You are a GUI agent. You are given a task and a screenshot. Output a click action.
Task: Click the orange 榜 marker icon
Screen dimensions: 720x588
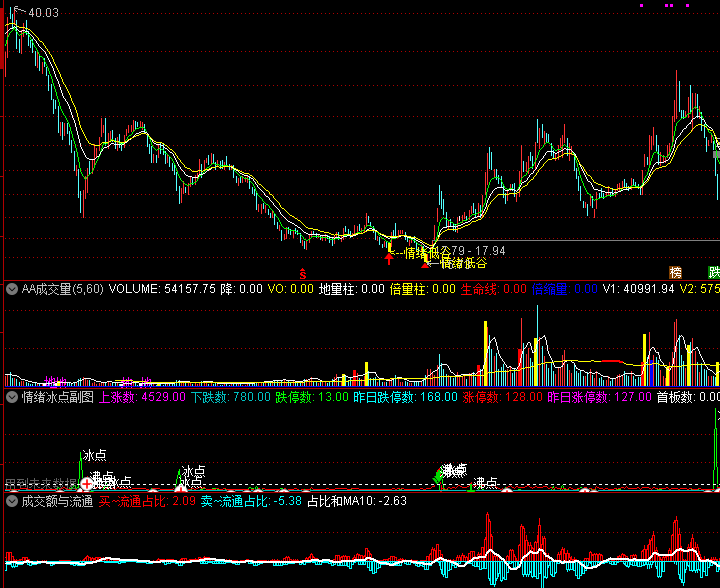coord(675,272)
